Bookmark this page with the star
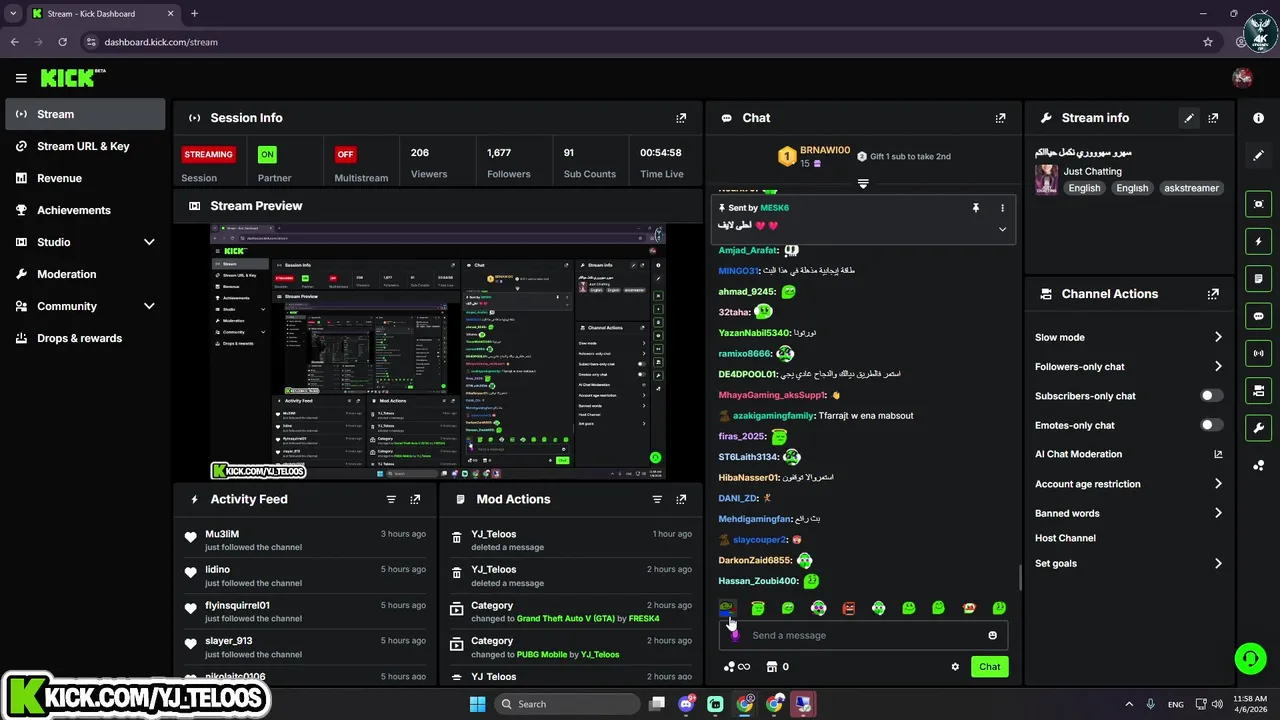Image resolution: width=1280 pixels, height=720 pixels. pyautogui.click(x=1208, y=42)
